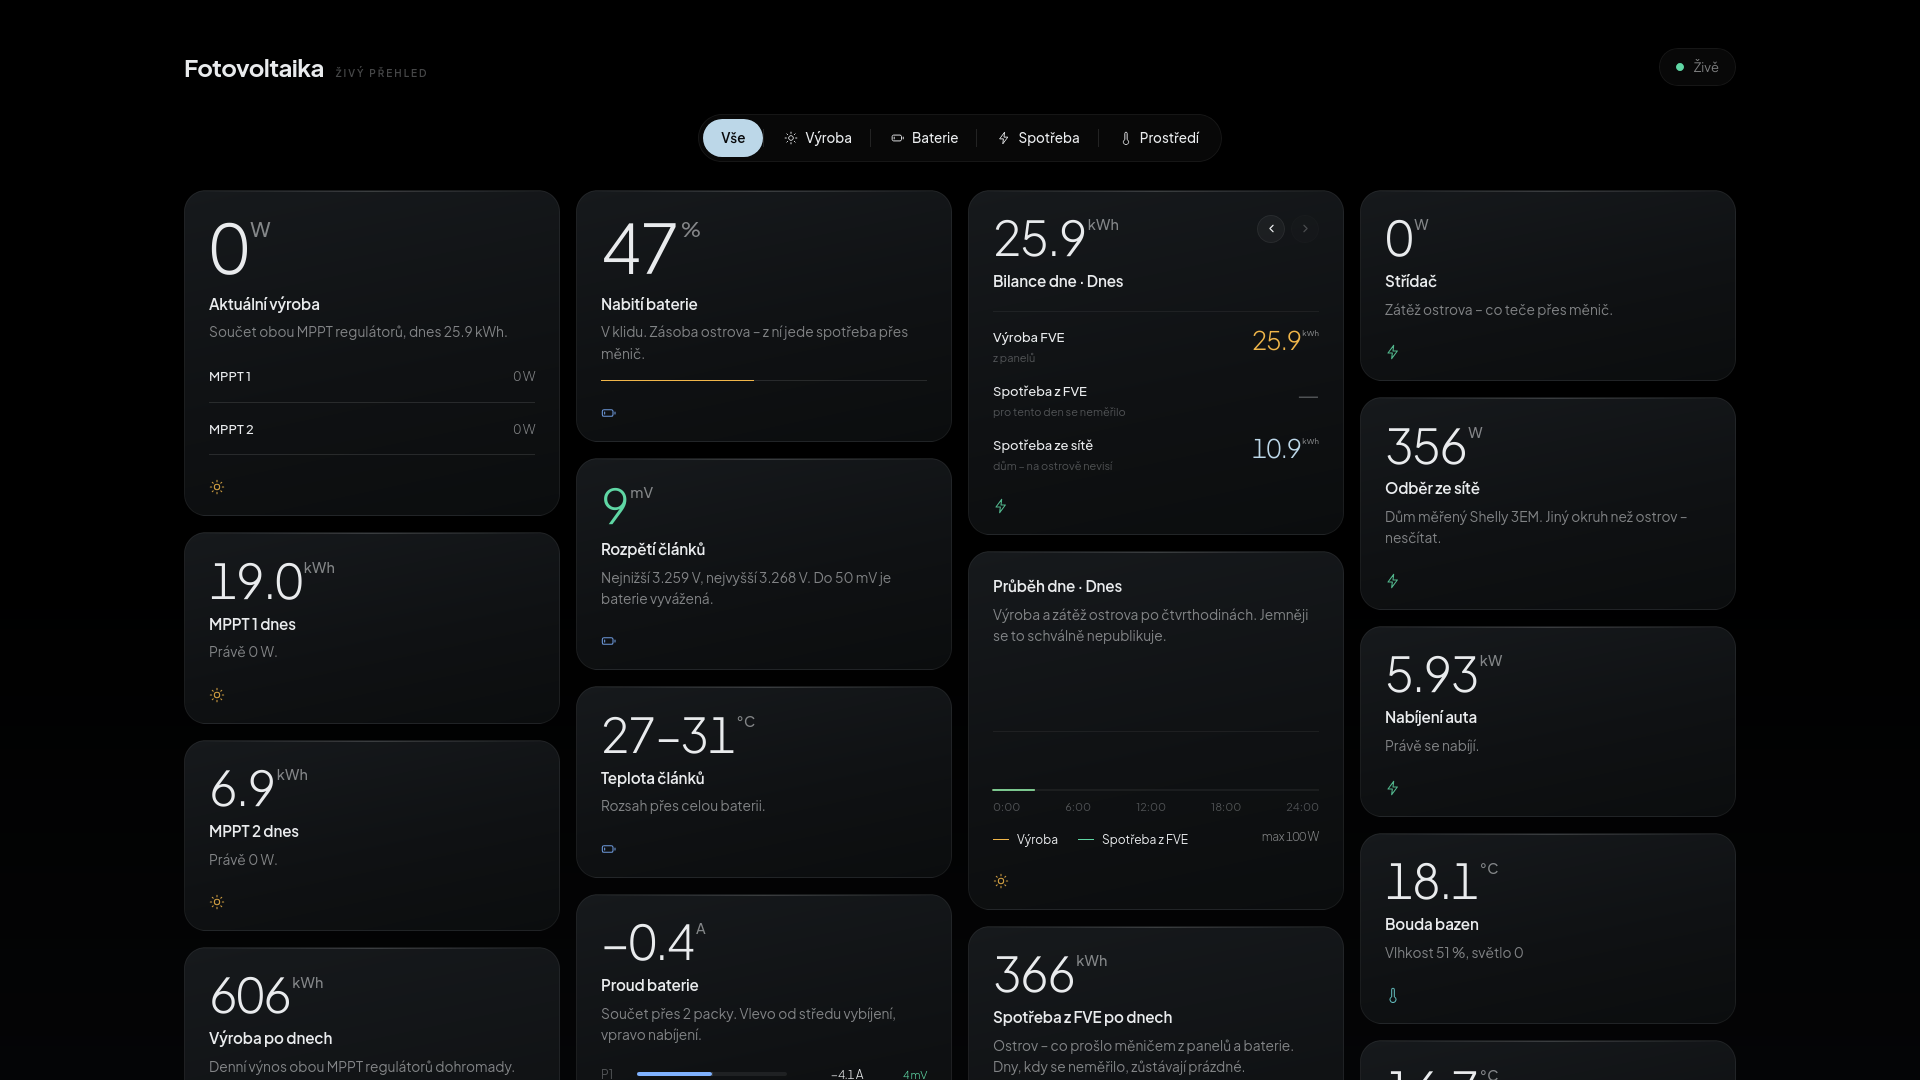The image size is (1920, 1080).
Task: Go to previous day in Bilance dne
Action: [1271, 229]
